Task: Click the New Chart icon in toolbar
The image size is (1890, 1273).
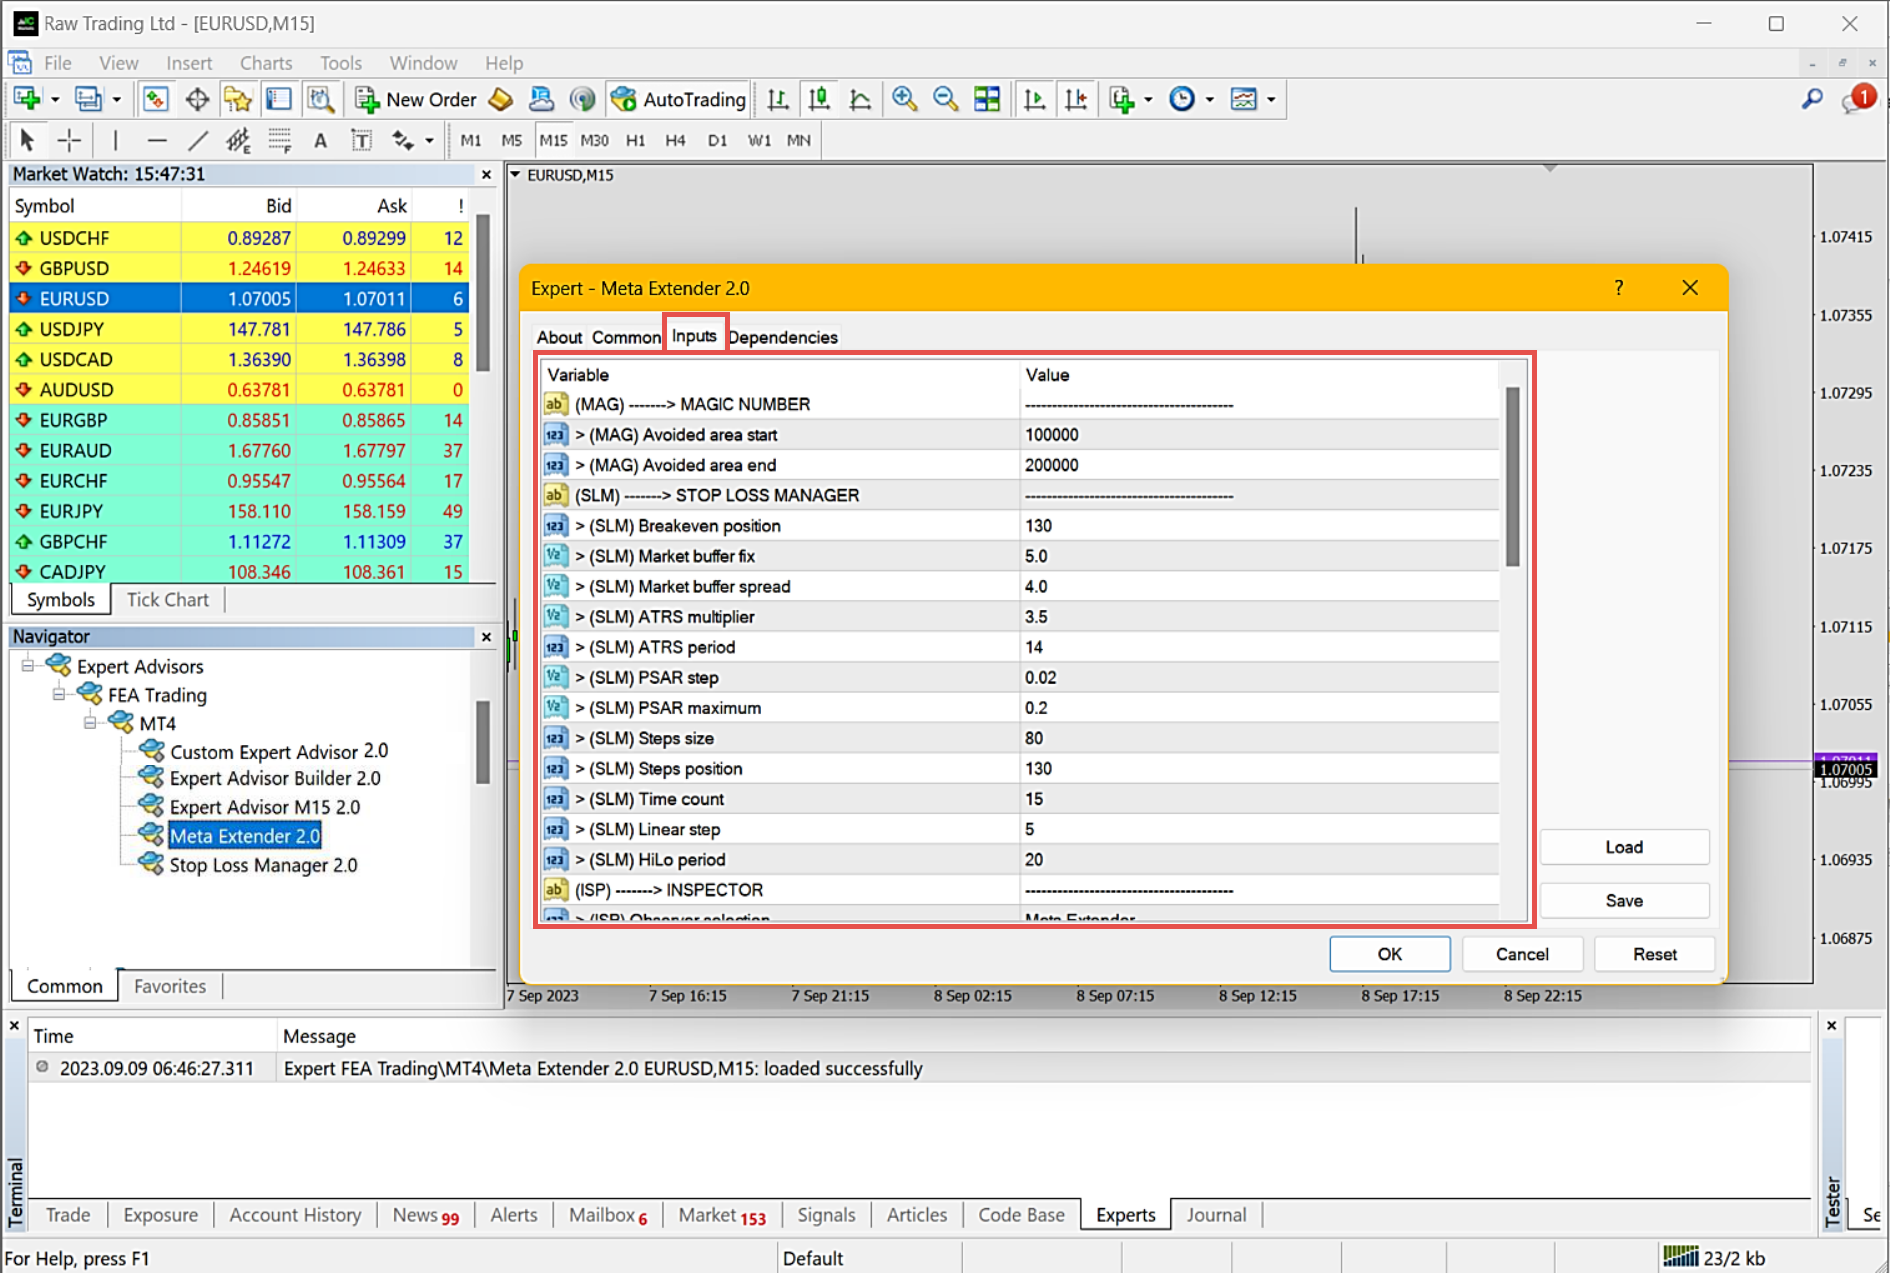Action: pyautogui.click(x=27, y=99)
